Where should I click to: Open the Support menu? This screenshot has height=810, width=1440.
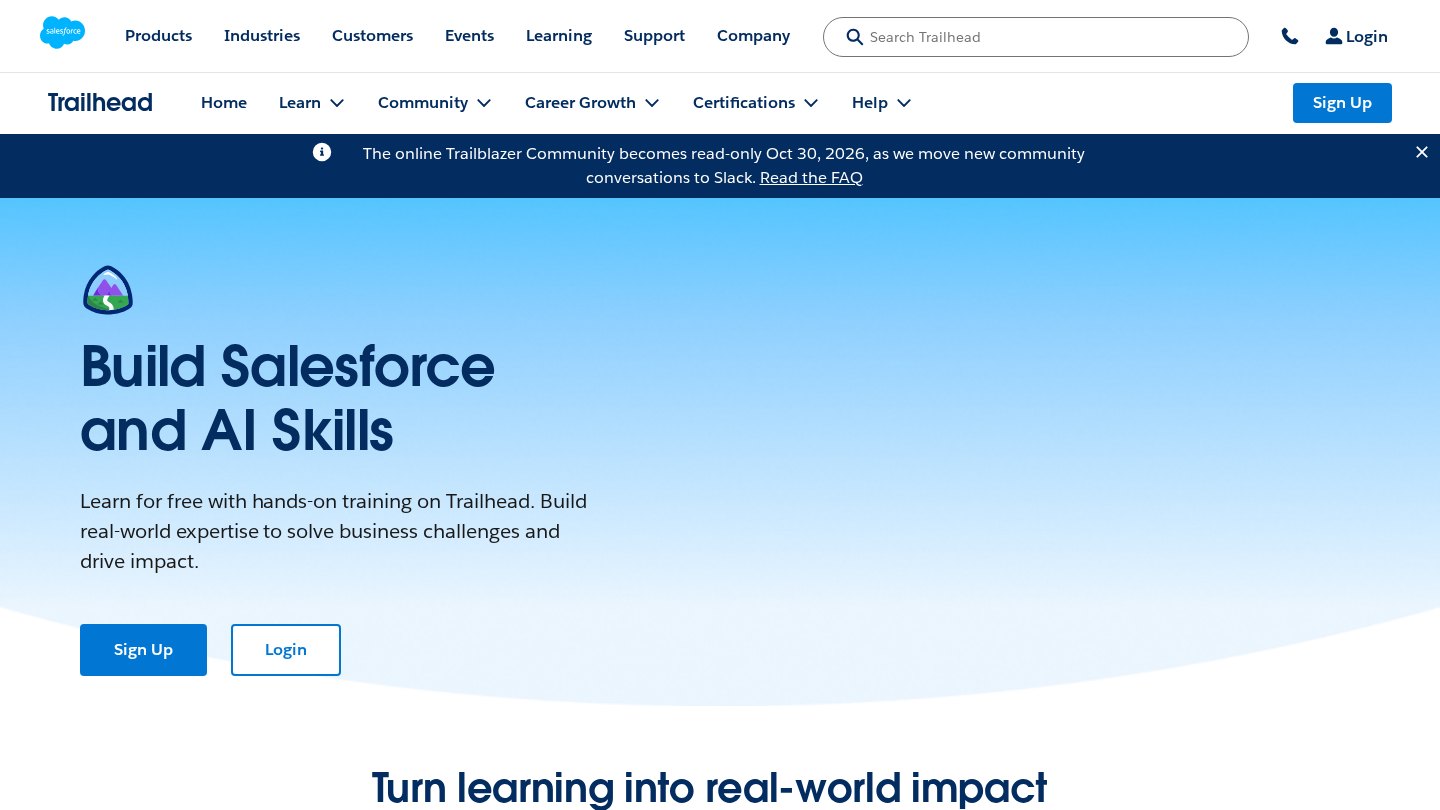[654, 36]
